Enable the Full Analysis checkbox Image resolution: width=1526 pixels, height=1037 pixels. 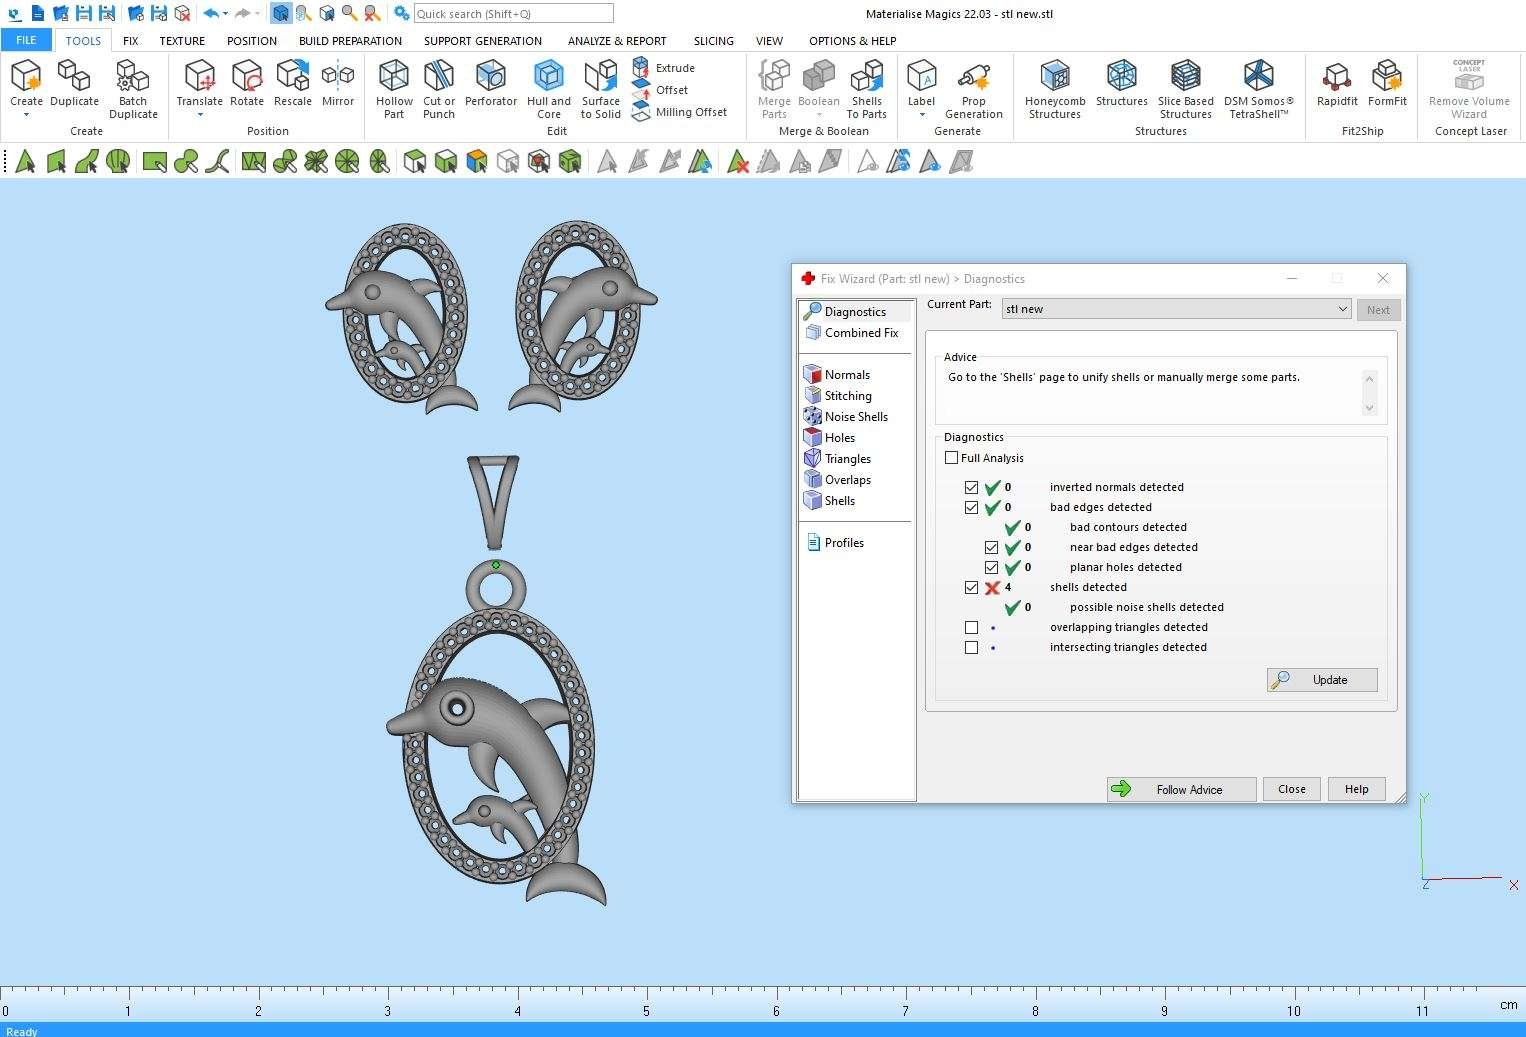(951, 458)
